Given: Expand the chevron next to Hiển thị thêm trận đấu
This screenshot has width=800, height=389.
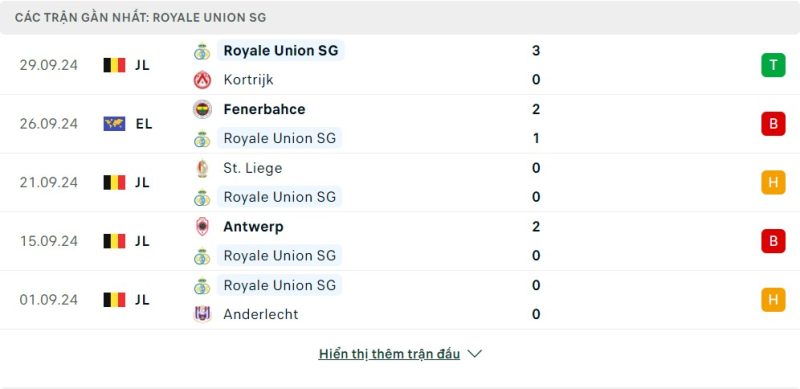Looking at the screenshot, I should pyautogui.click(x=474, y=354).
